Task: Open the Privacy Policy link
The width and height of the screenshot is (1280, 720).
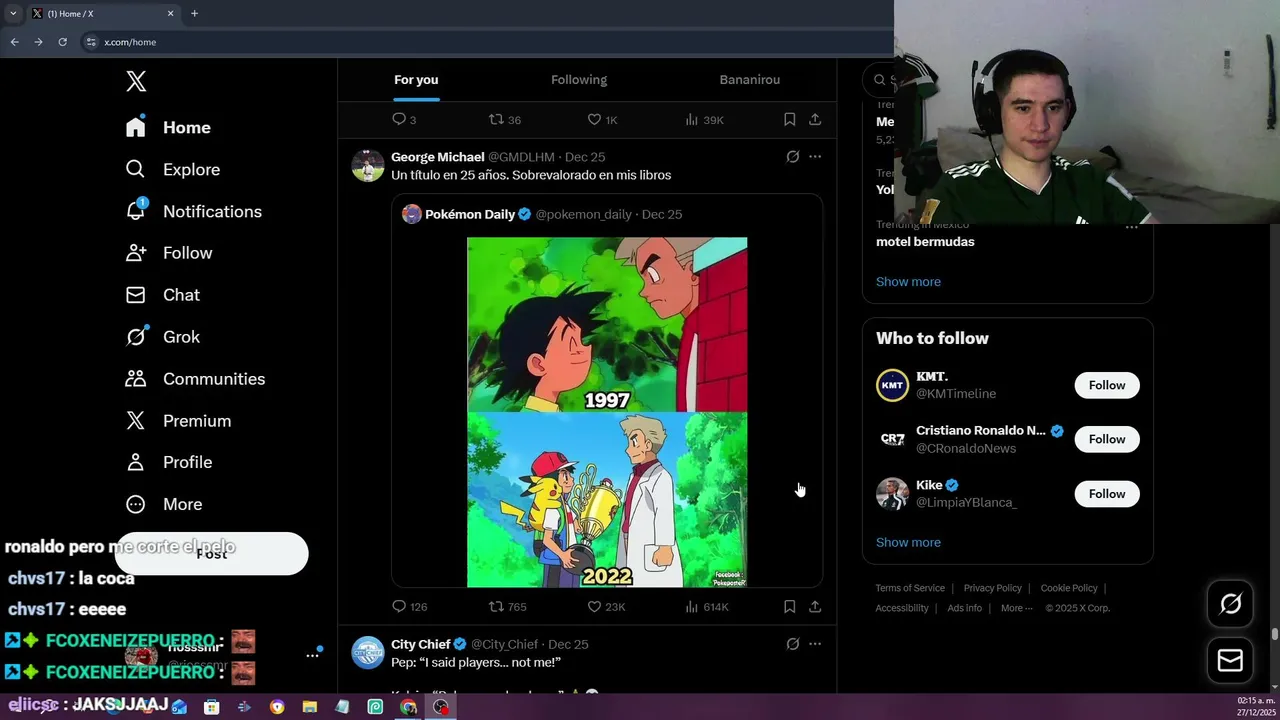Action: (992, 588)
